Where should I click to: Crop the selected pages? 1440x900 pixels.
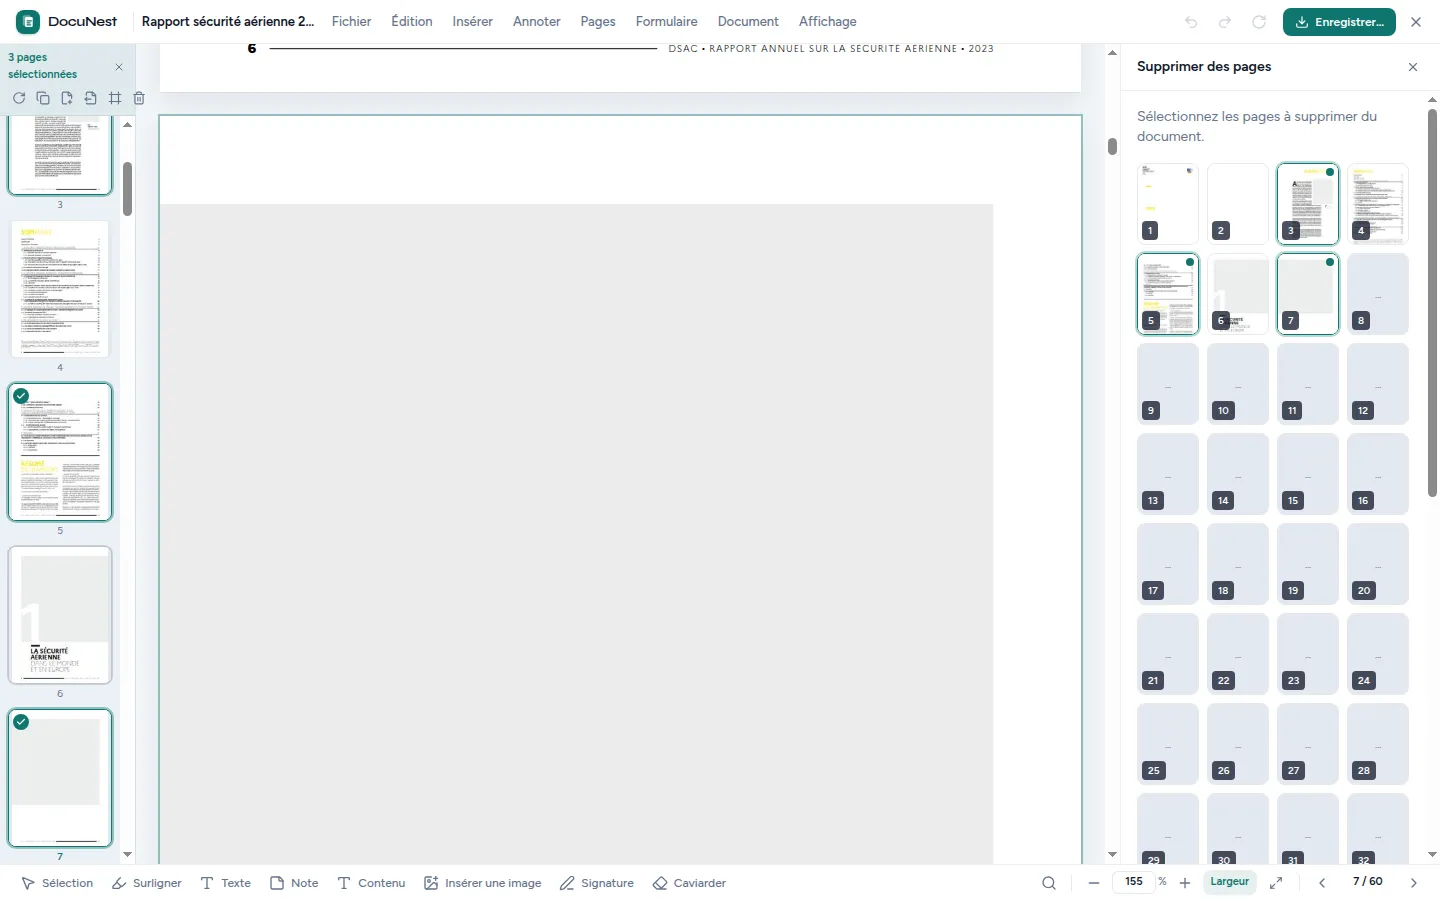point(115,98)
